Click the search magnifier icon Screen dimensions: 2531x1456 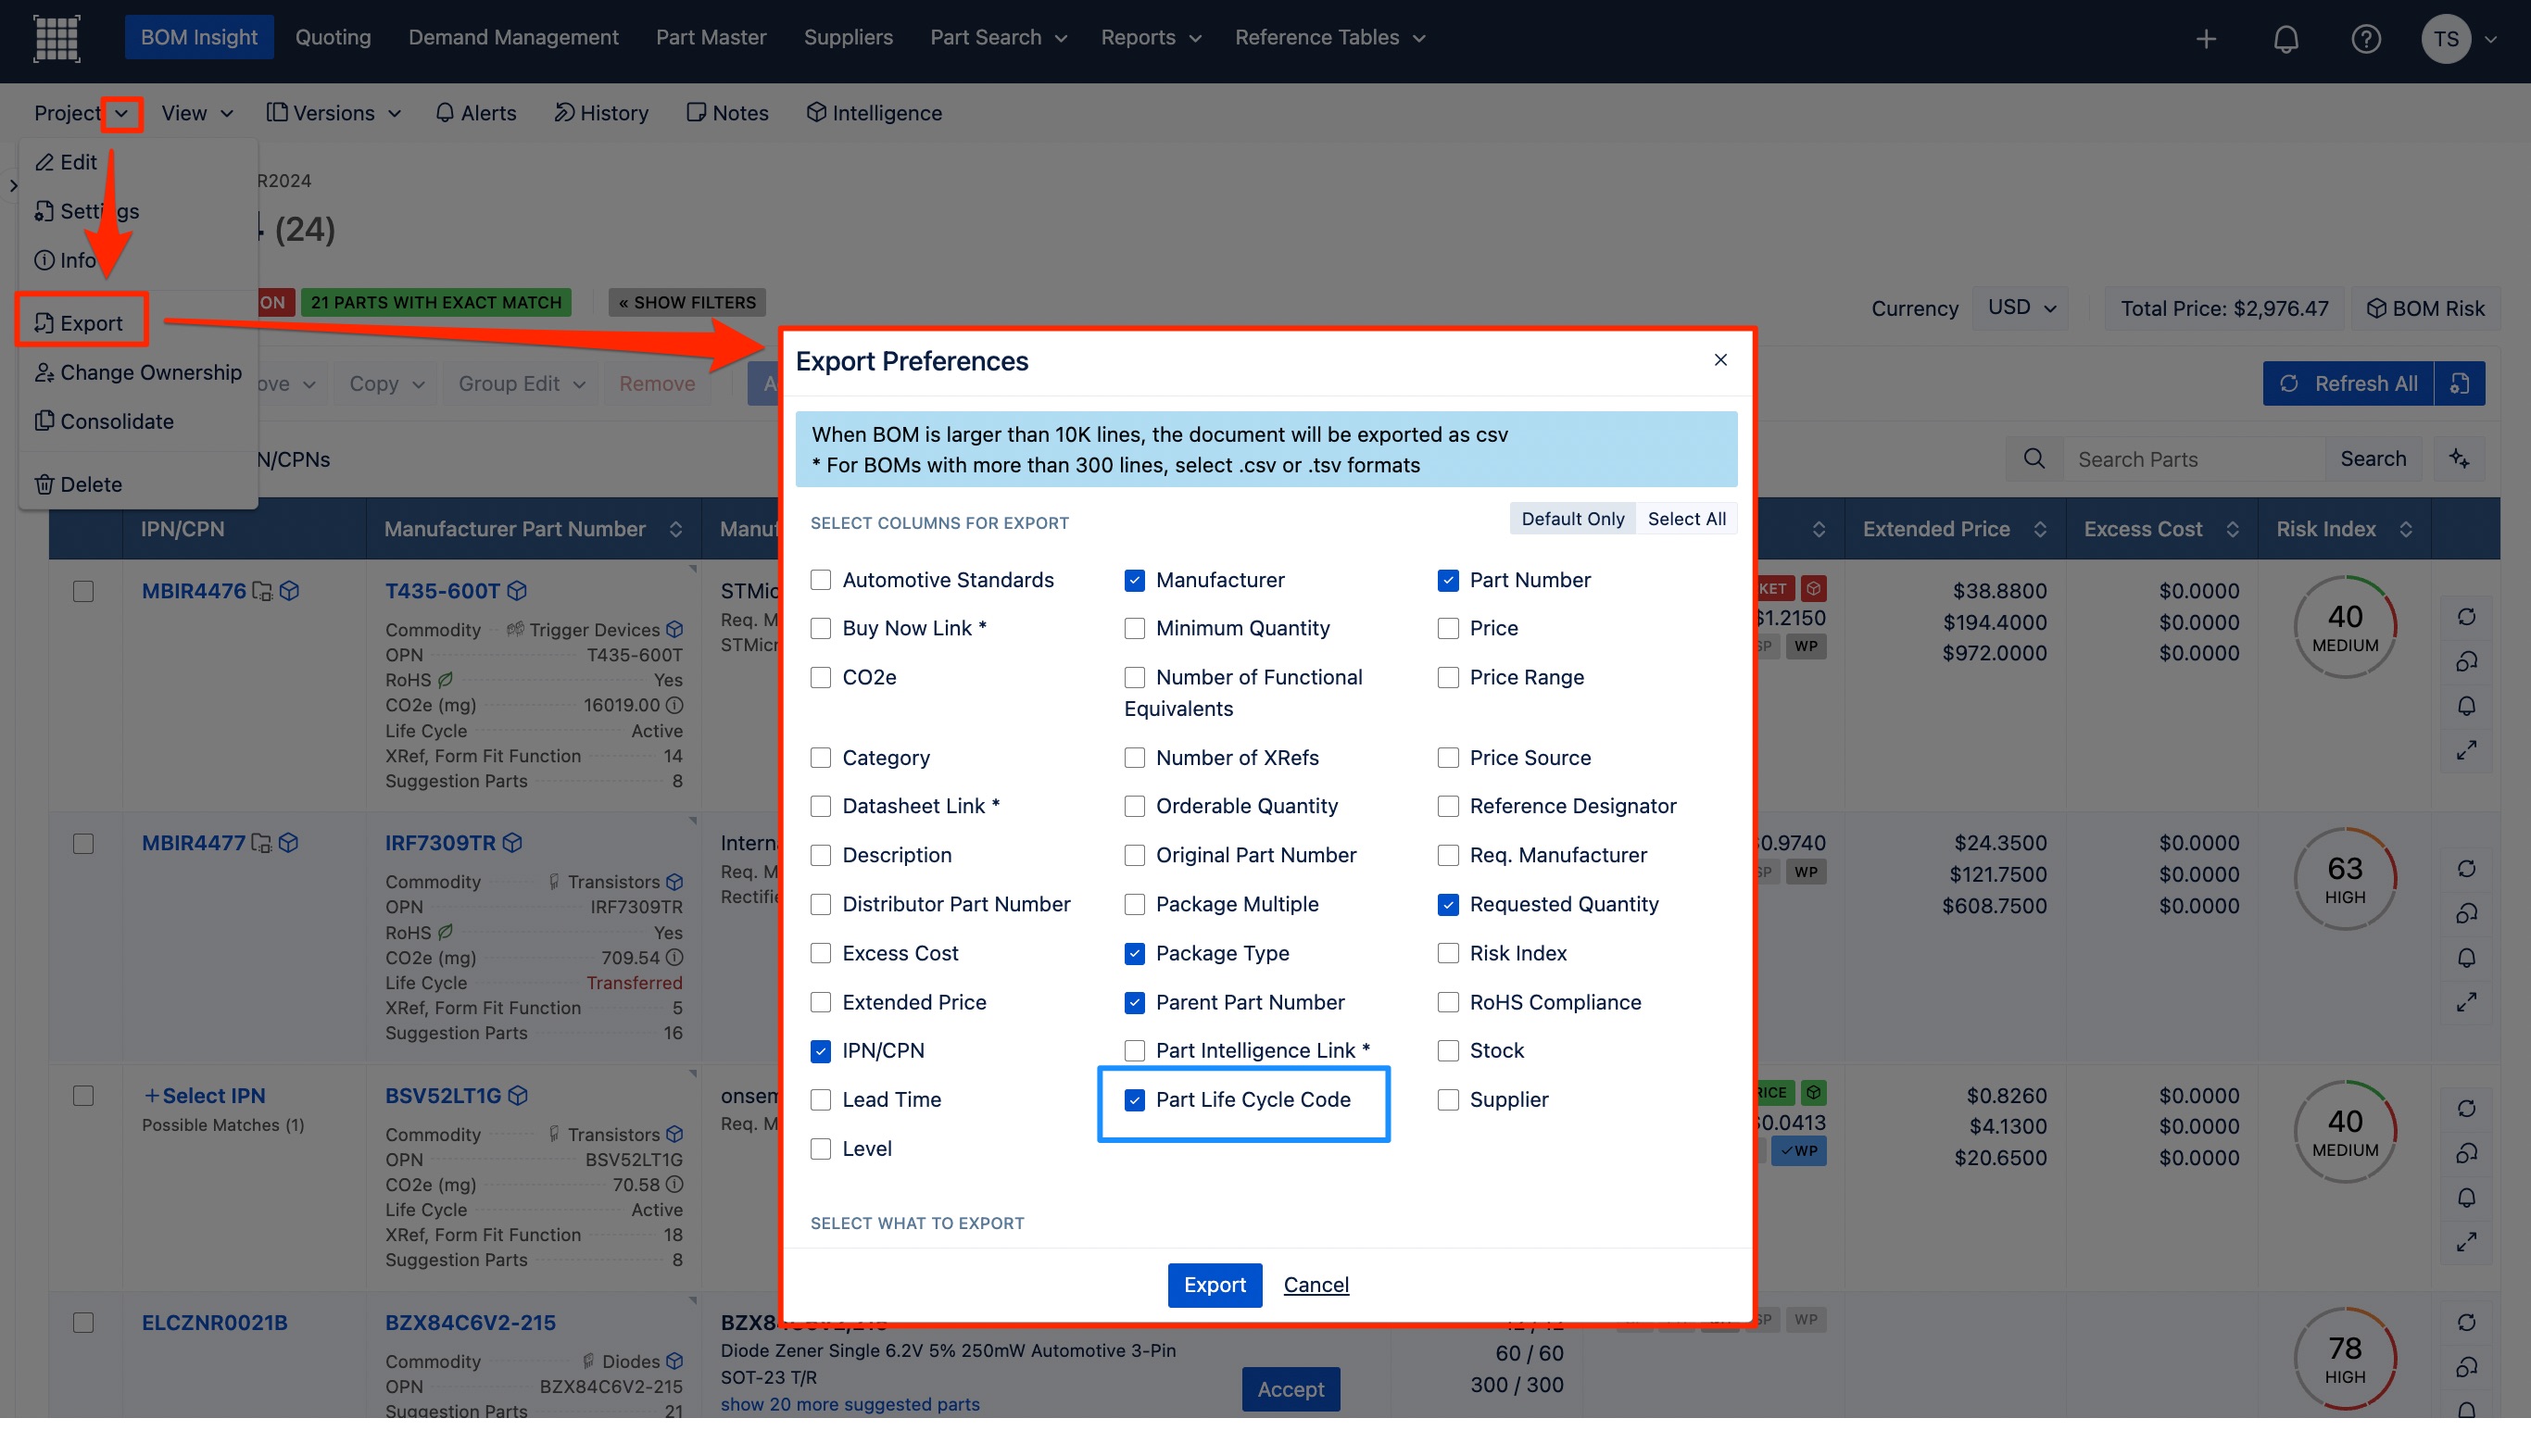2034,458
